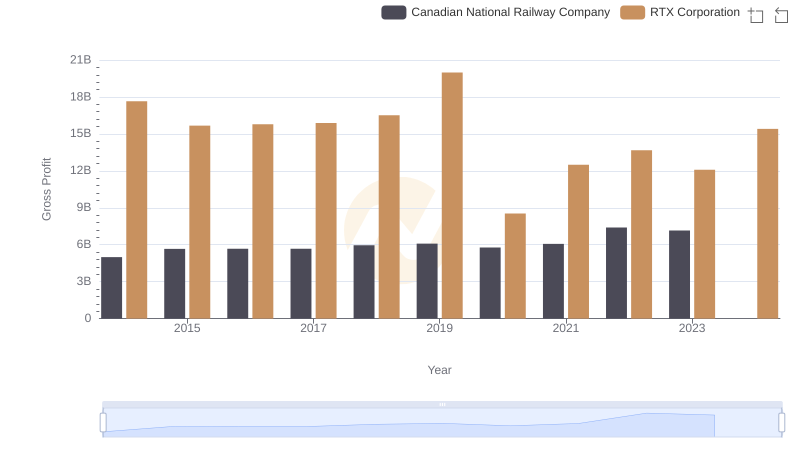This screenshot has width=800, height=461.
Task: Click the Canadian National bar for 2017
Action: click(x=301, y=284)
